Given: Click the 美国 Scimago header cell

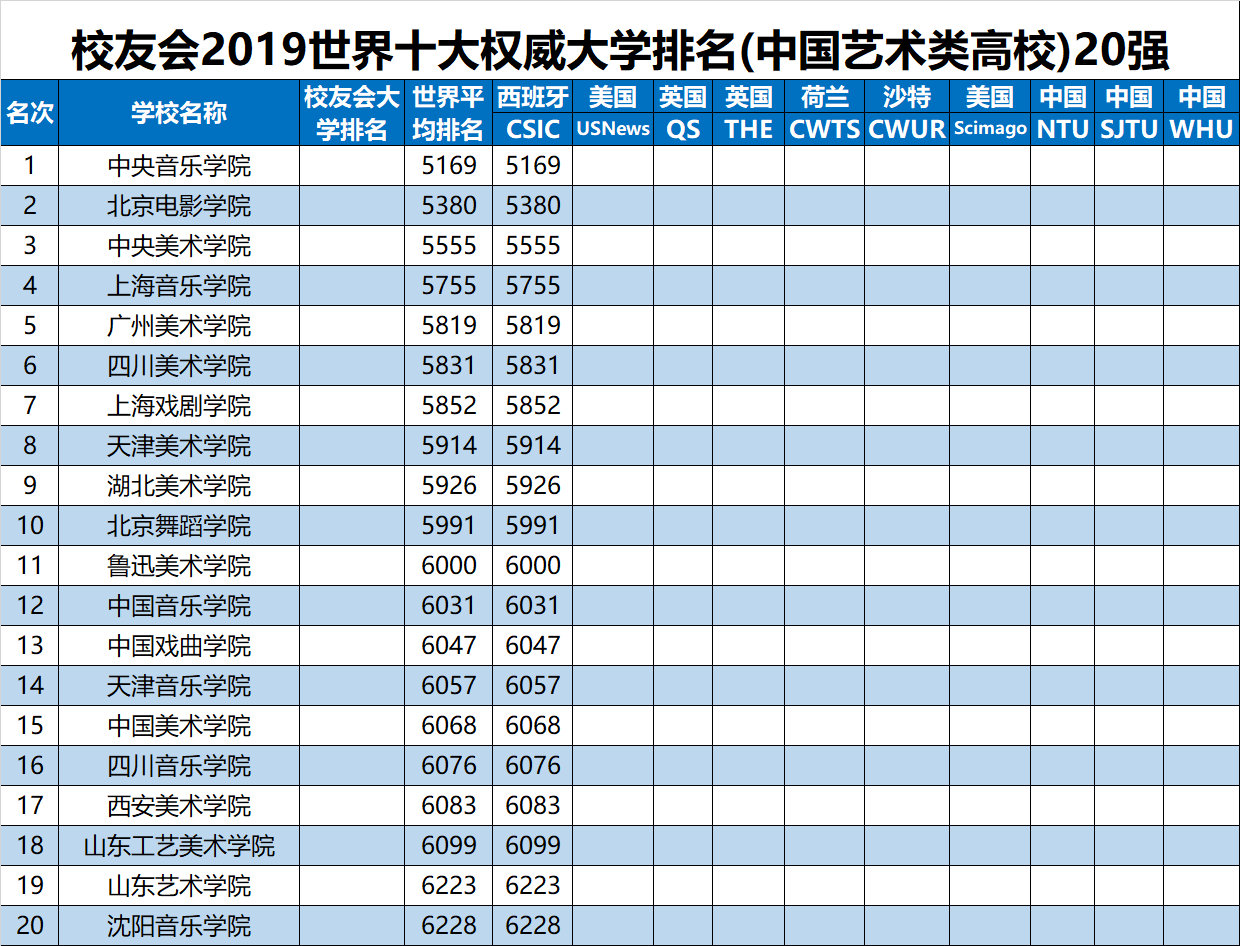Looking at the screenshot, I should coord(990,113).
